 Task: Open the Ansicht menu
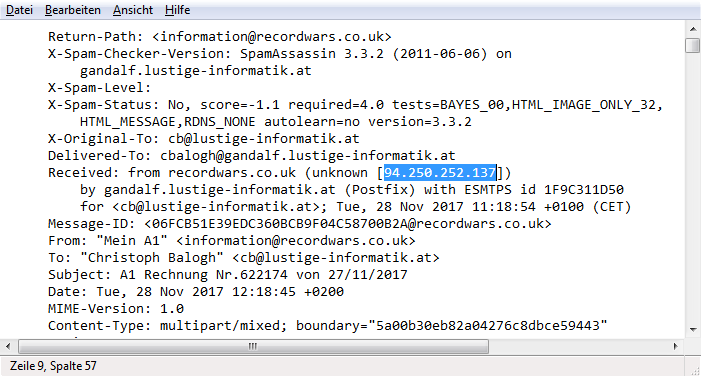pos(133,10)
